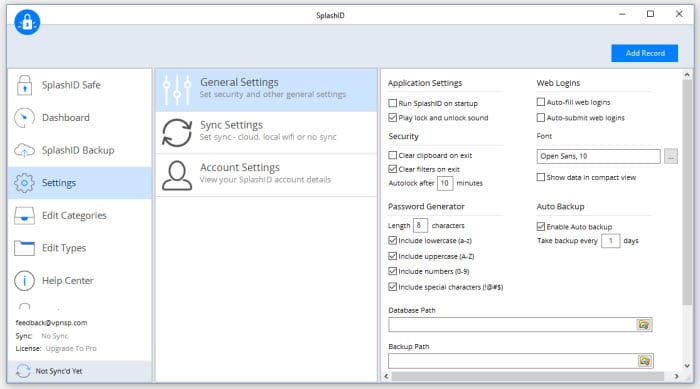This screenshot has width=700, height=389.
Task: Click the horizontal scrollbar left arrow
Action: pos(387,376)
